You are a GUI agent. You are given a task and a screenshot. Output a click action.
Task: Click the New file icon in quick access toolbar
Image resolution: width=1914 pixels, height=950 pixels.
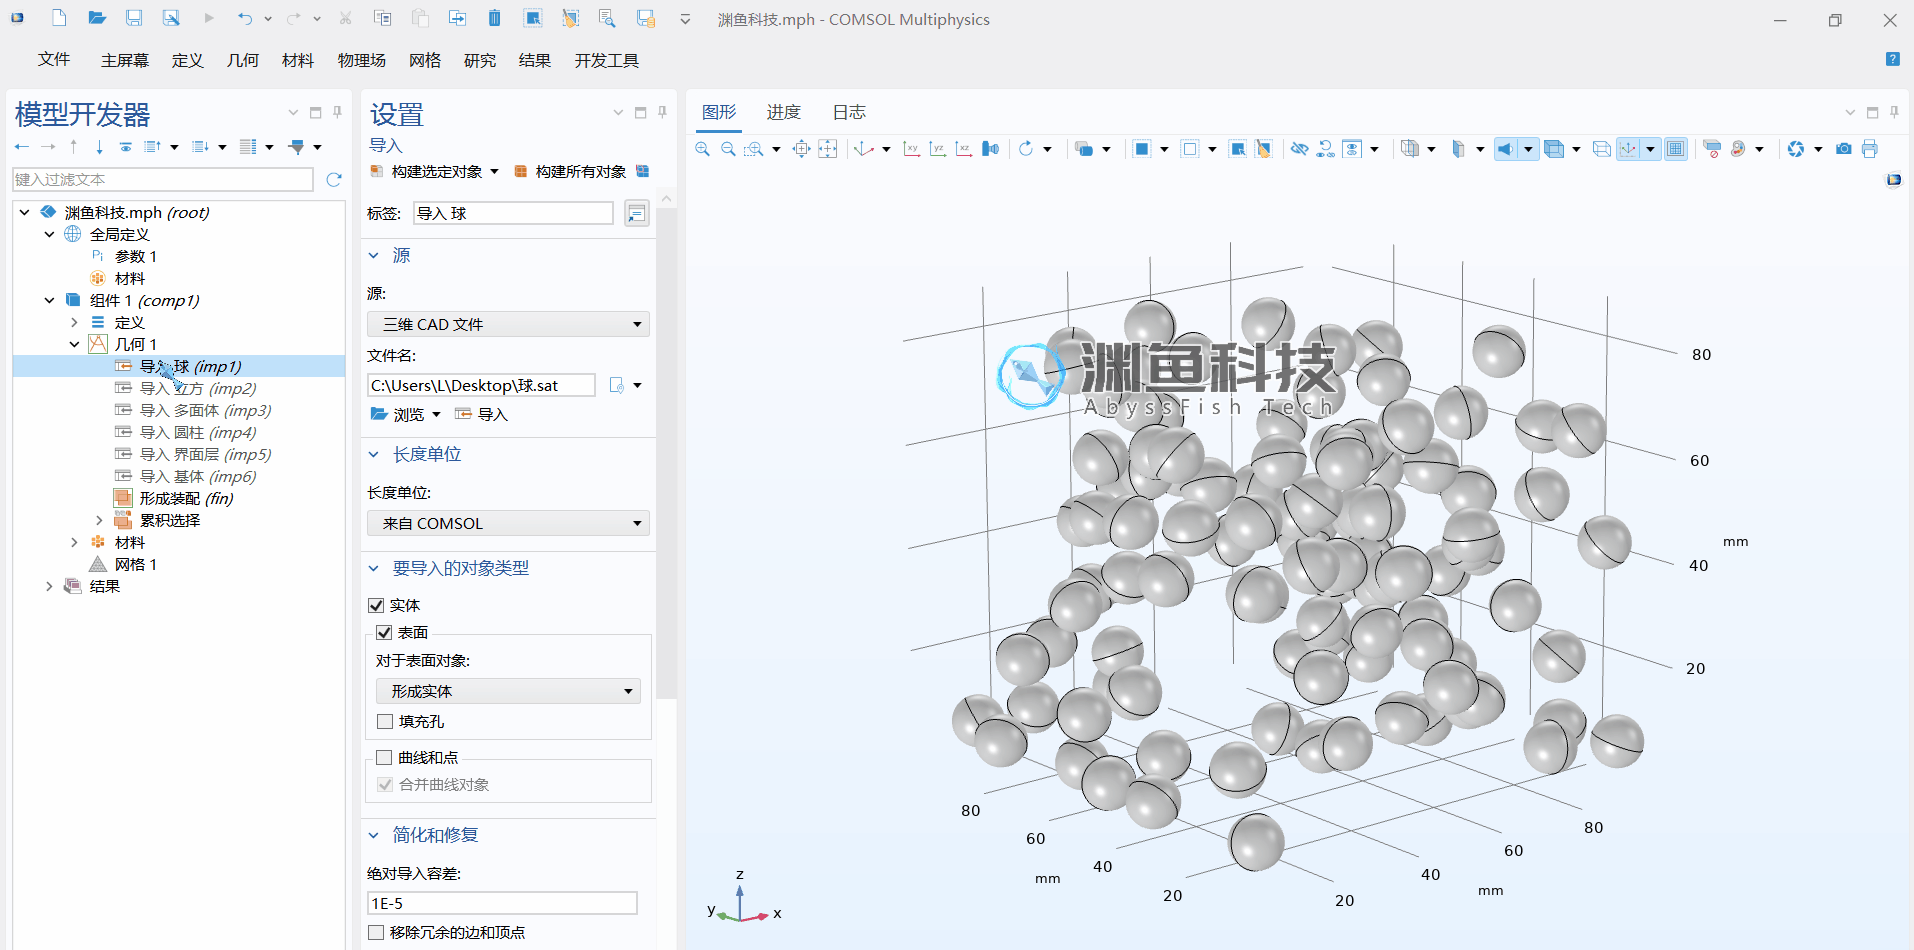59,18
